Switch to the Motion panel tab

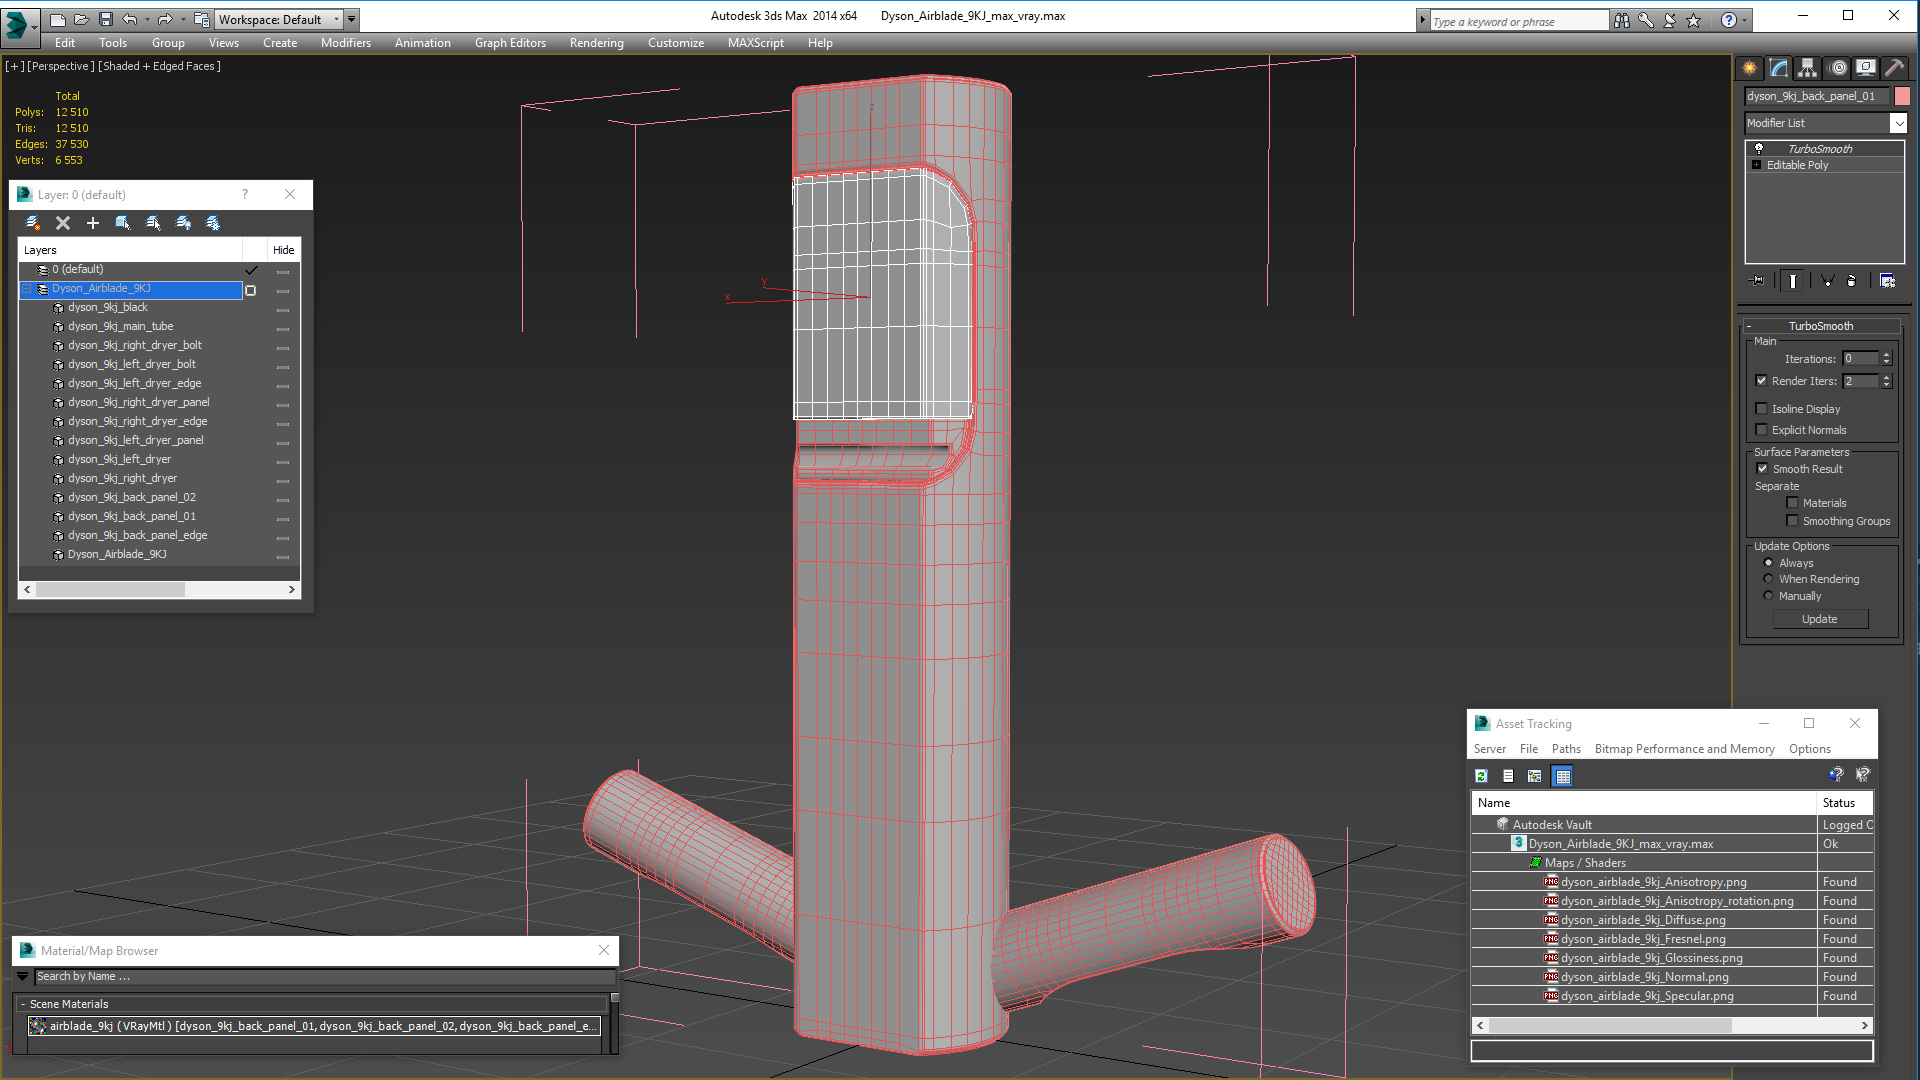[1837, 68]
